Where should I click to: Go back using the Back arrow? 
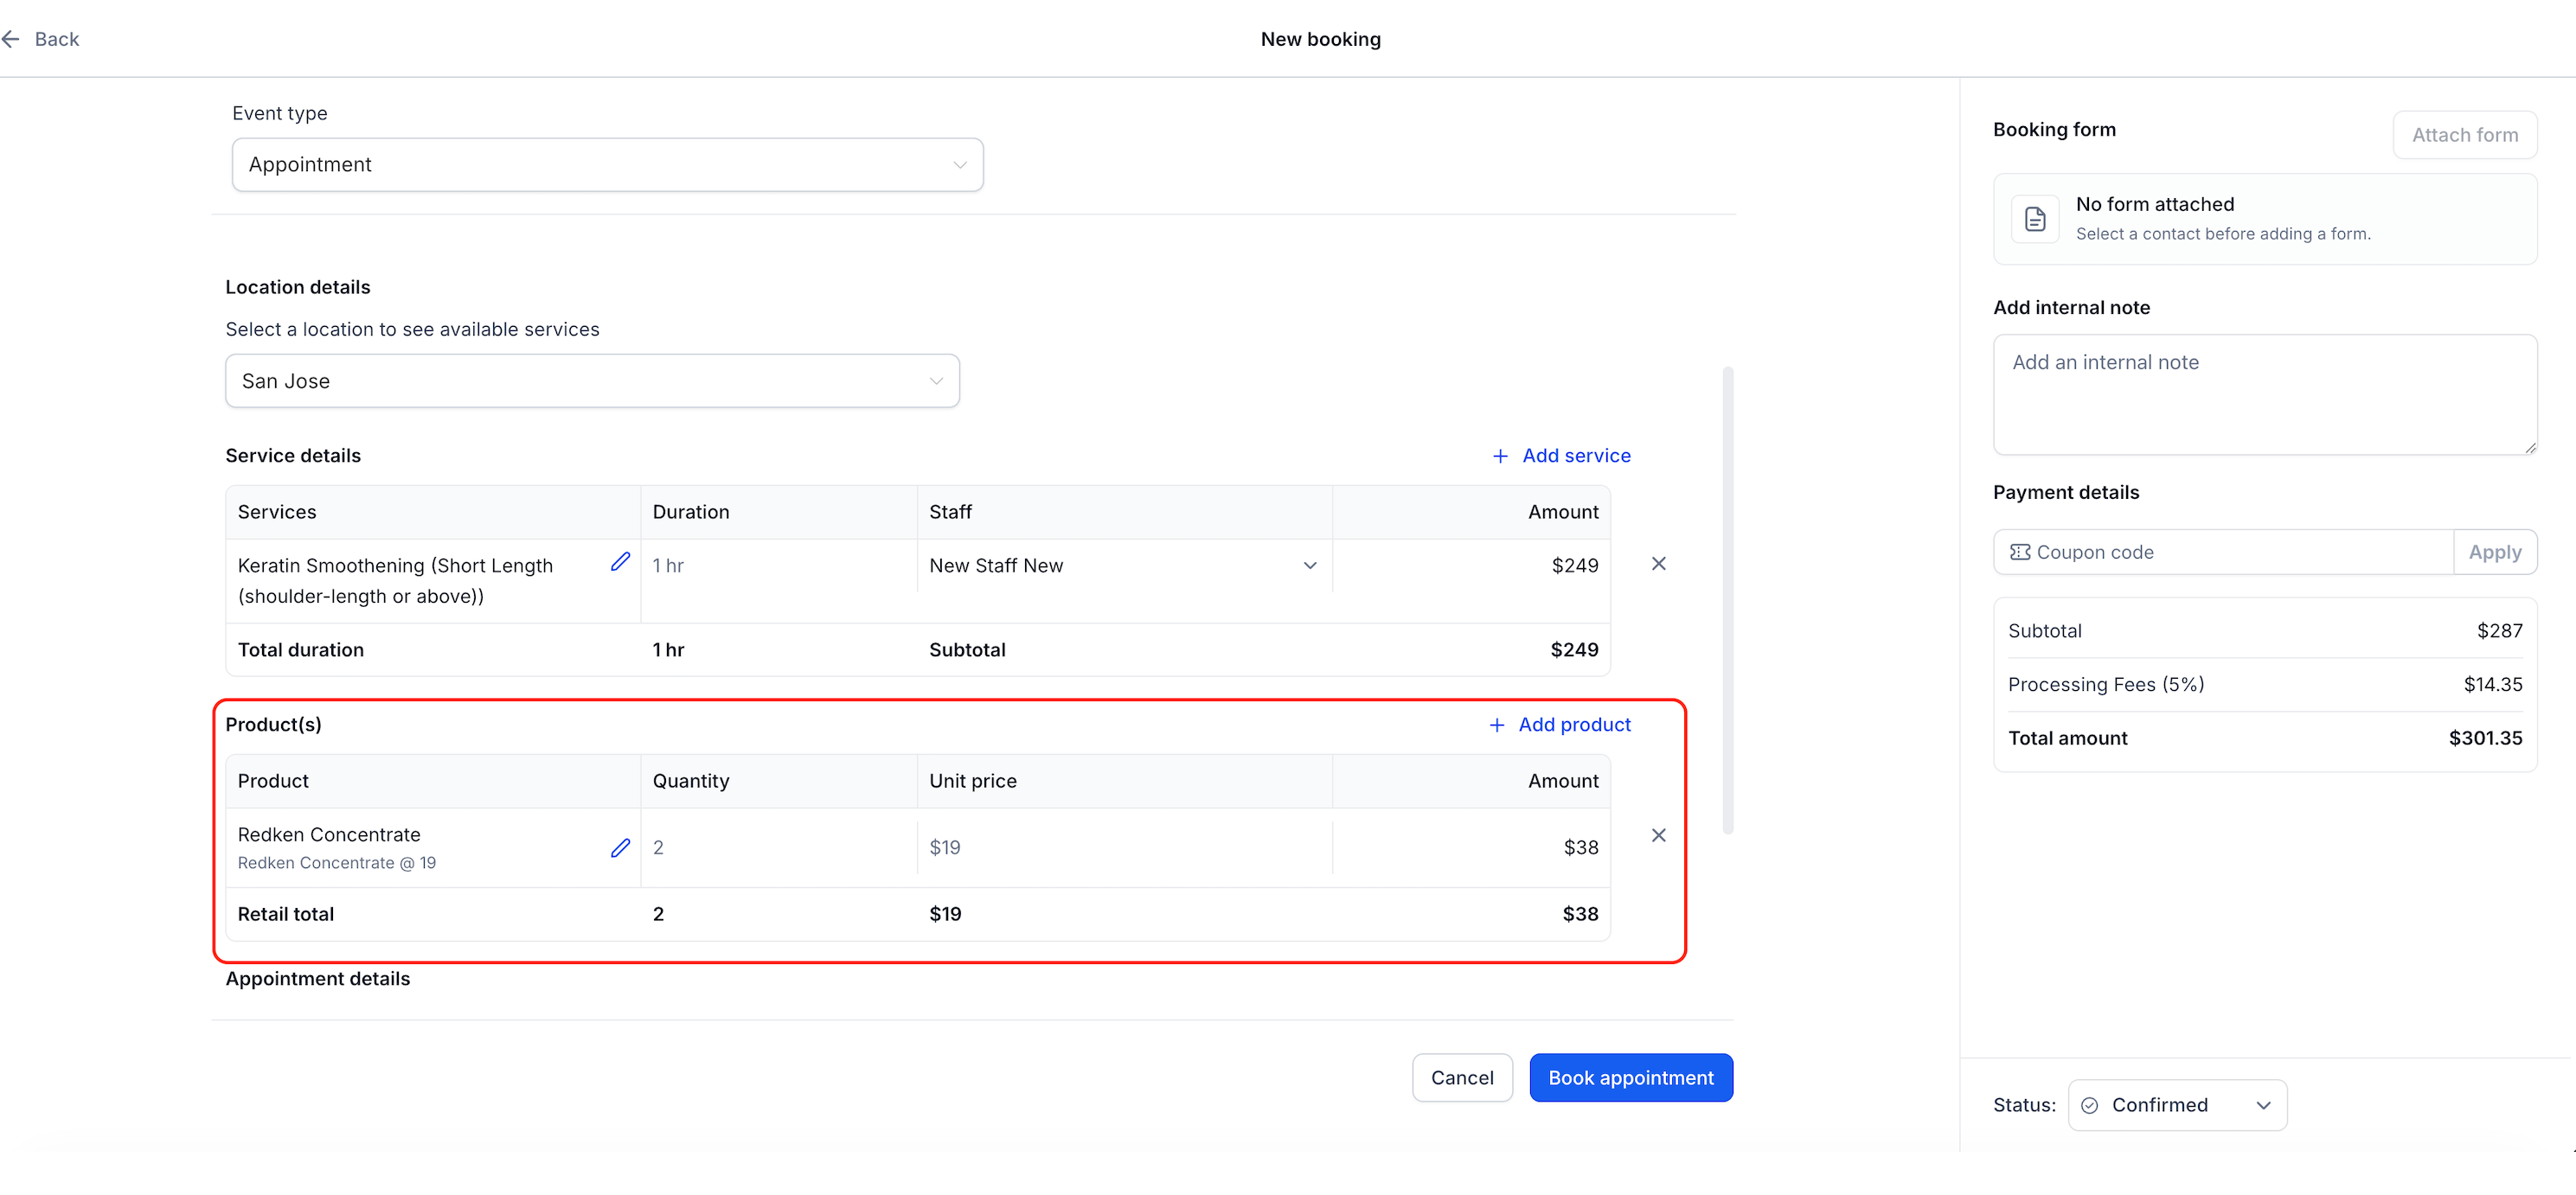(x=11, y=39)
